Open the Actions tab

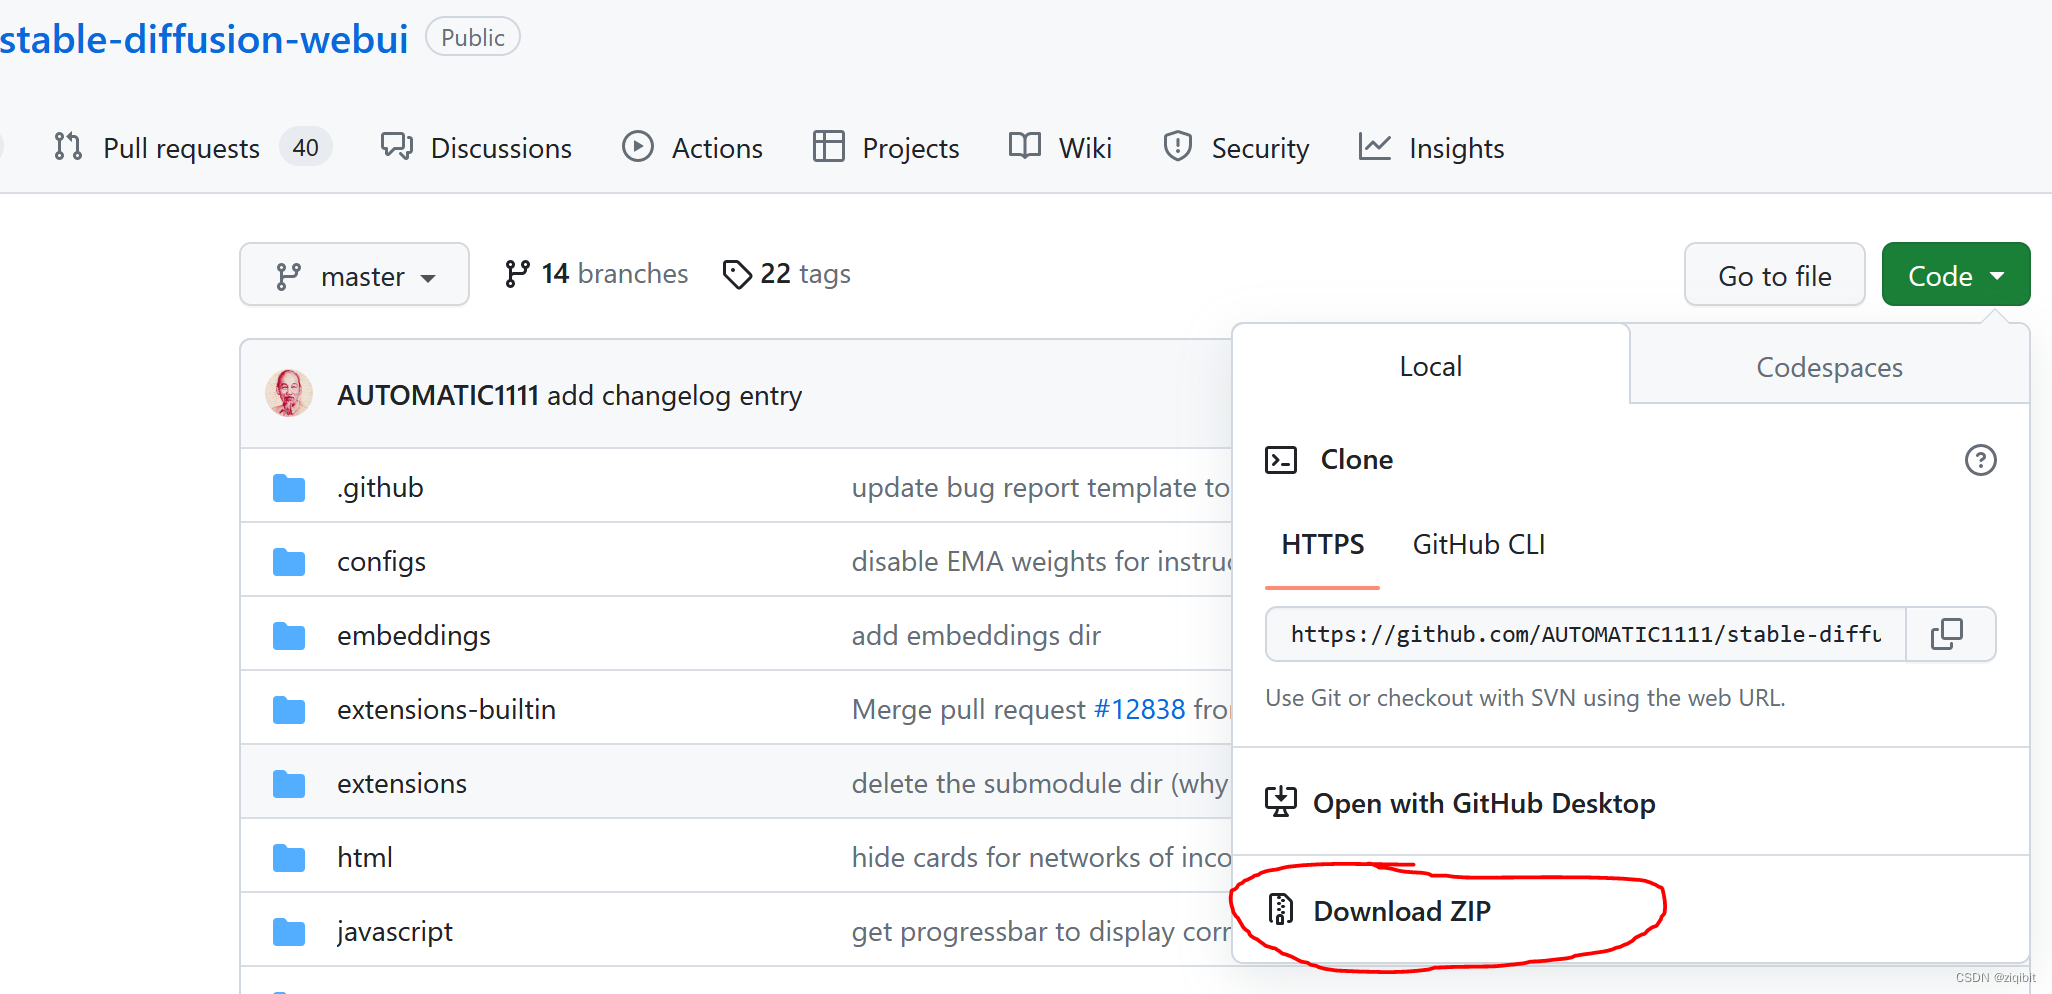(x=692, y=148)
